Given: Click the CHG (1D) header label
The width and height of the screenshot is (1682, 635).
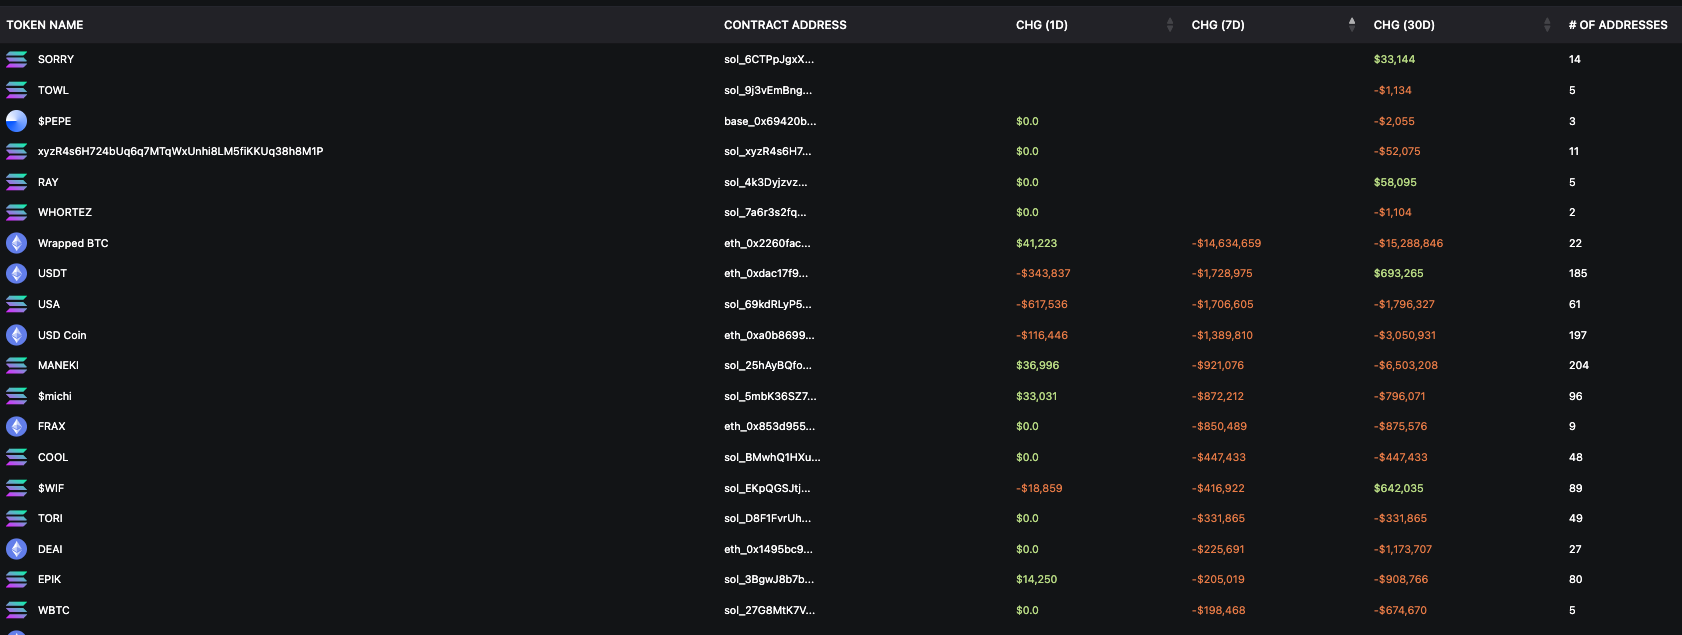Looking at the screenshot, I should (x=1042, y=25).
